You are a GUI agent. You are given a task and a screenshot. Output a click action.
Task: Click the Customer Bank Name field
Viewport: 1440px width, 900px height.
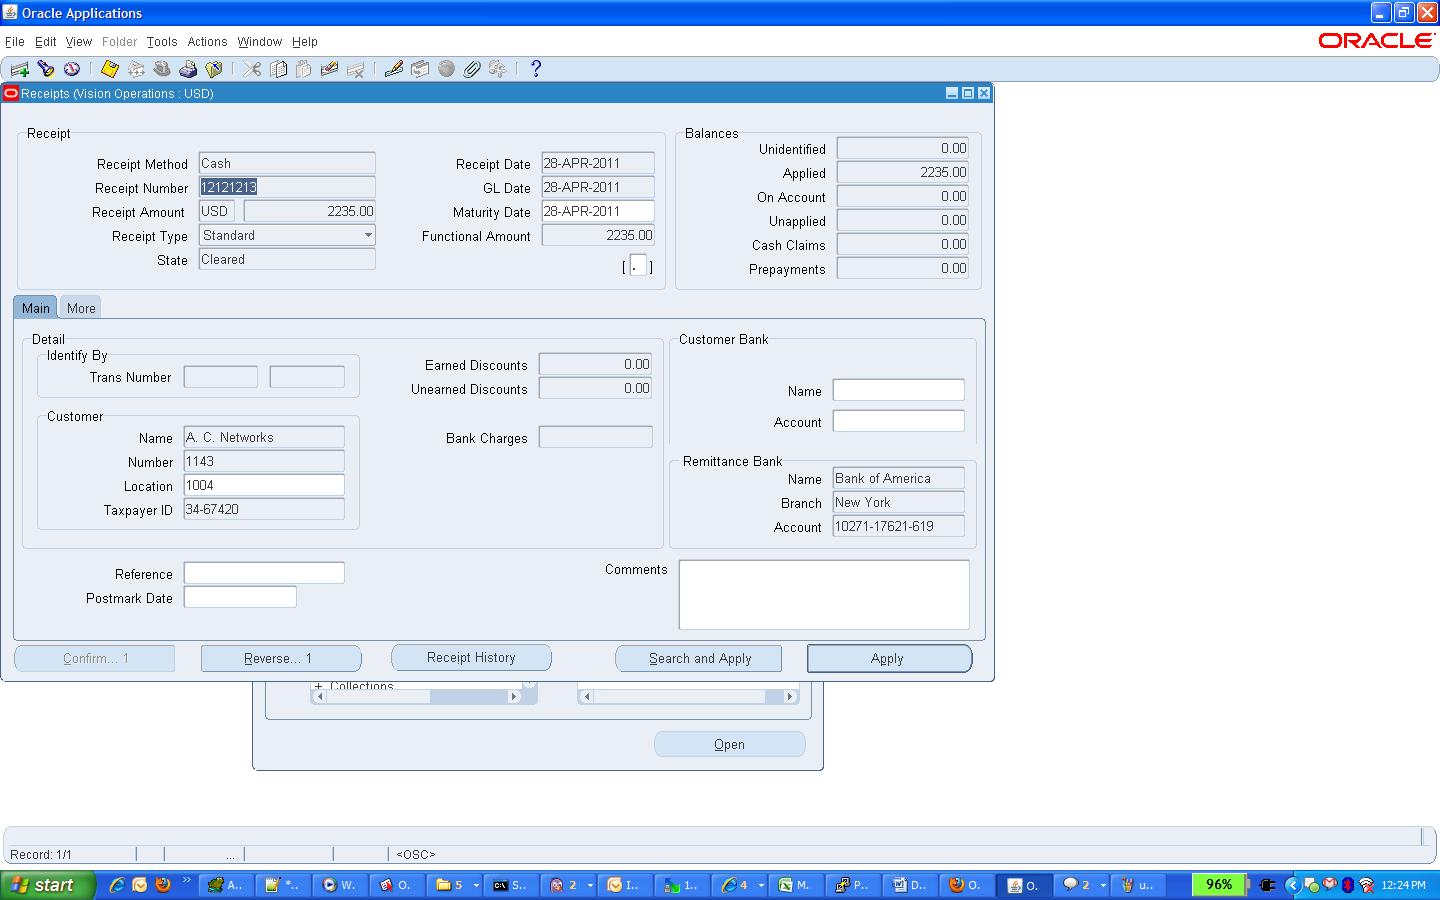click(898, 390)
